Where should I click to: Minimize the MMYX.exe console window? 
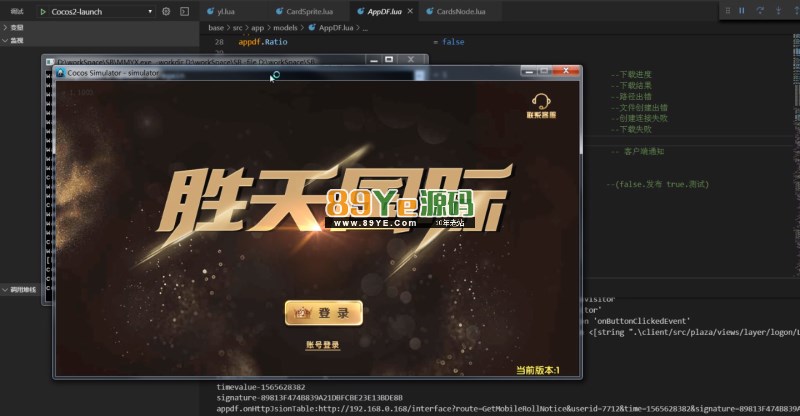click(x=373, y=60)
